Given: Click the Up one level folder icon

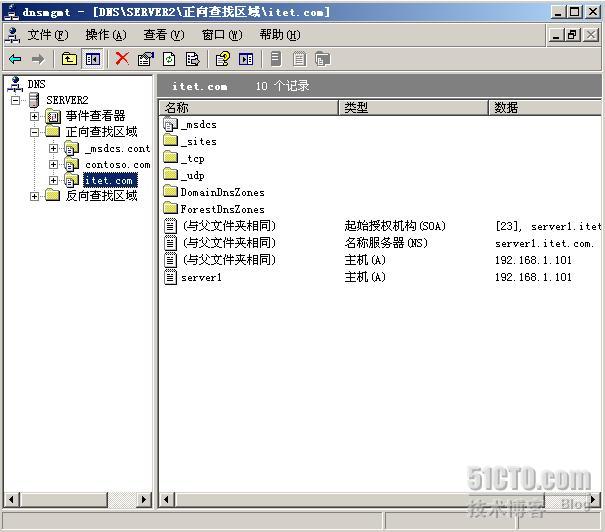Looking at the screenshot, I should coord(69,59).
